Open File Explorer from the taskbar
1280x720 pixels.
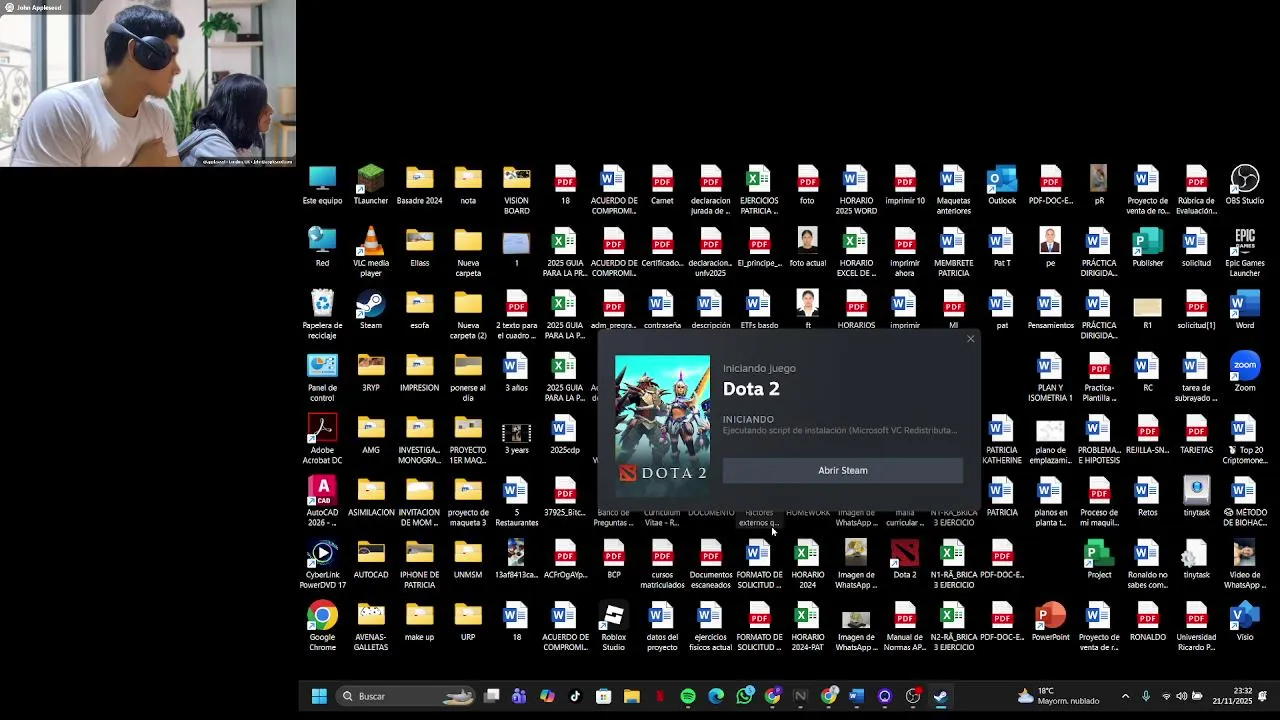click(x=632, y=696)
